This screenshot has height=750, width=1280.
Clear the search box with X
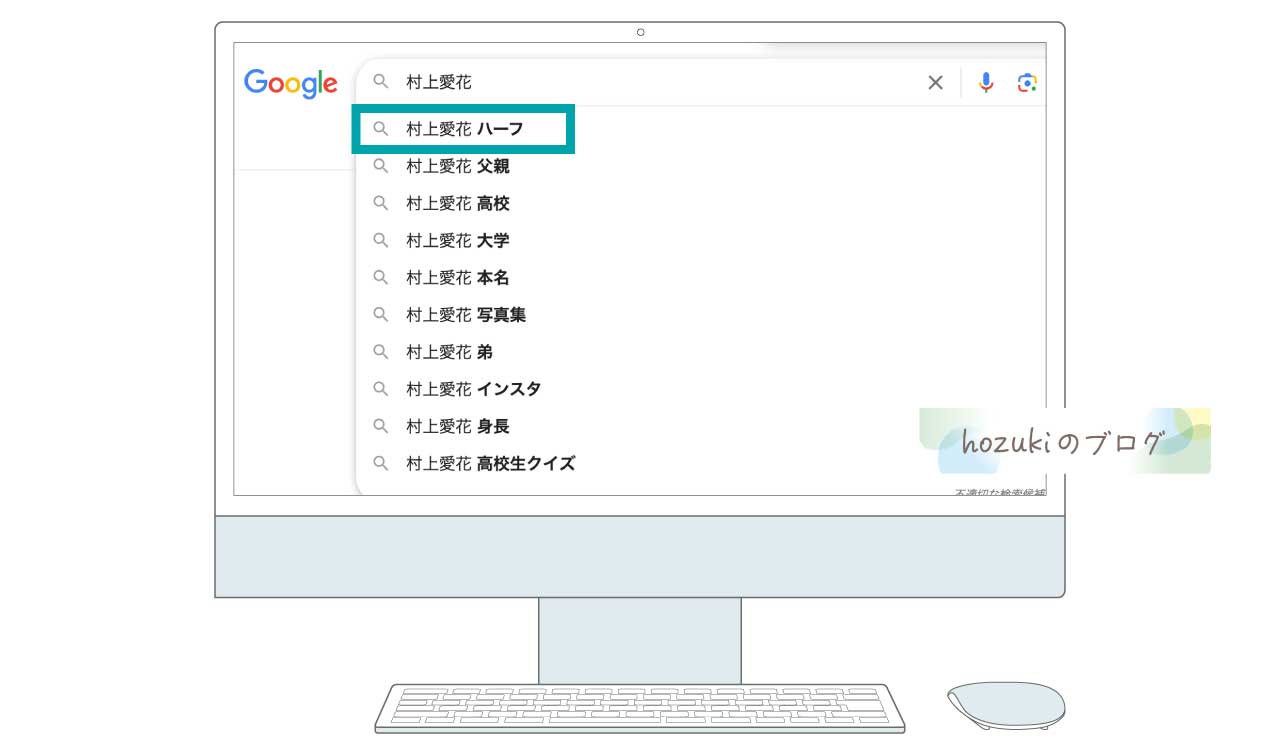tap(936, 83)
